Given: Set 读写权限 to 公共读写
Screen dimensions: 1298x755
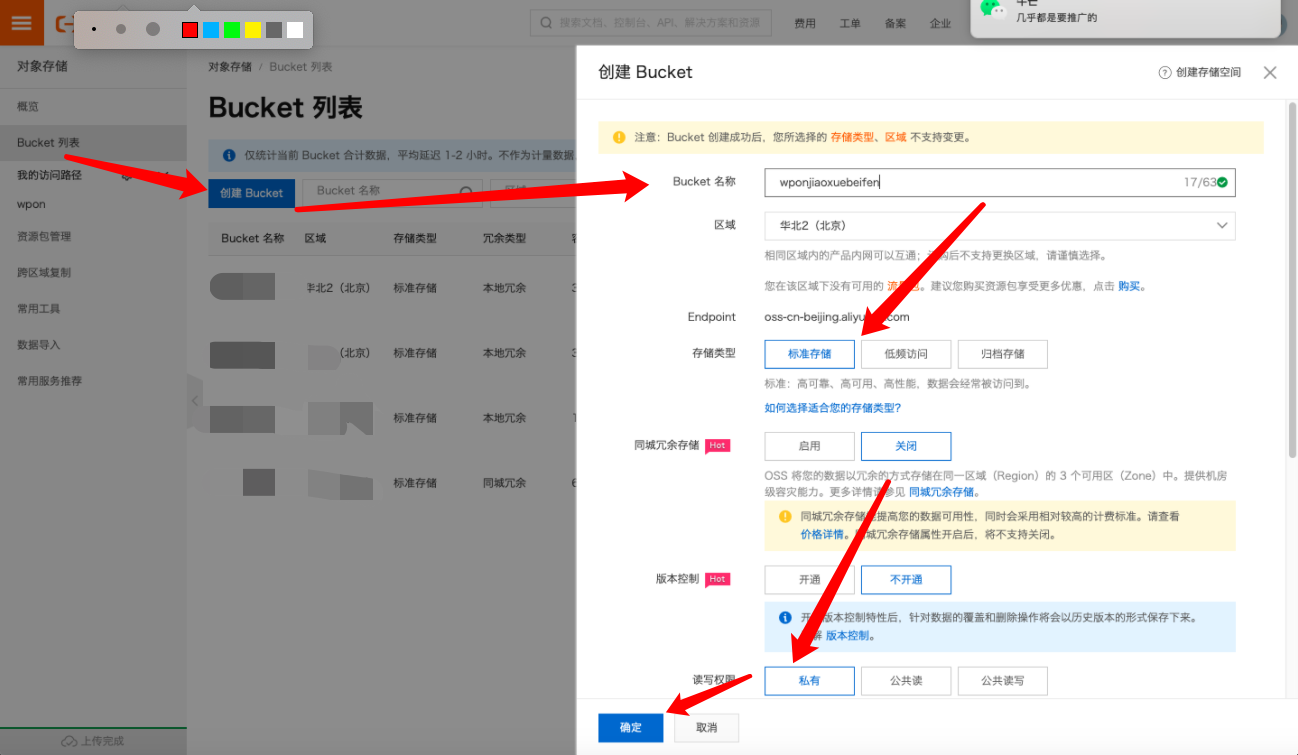Looking at the screenshot, I should click(1002, 681).
